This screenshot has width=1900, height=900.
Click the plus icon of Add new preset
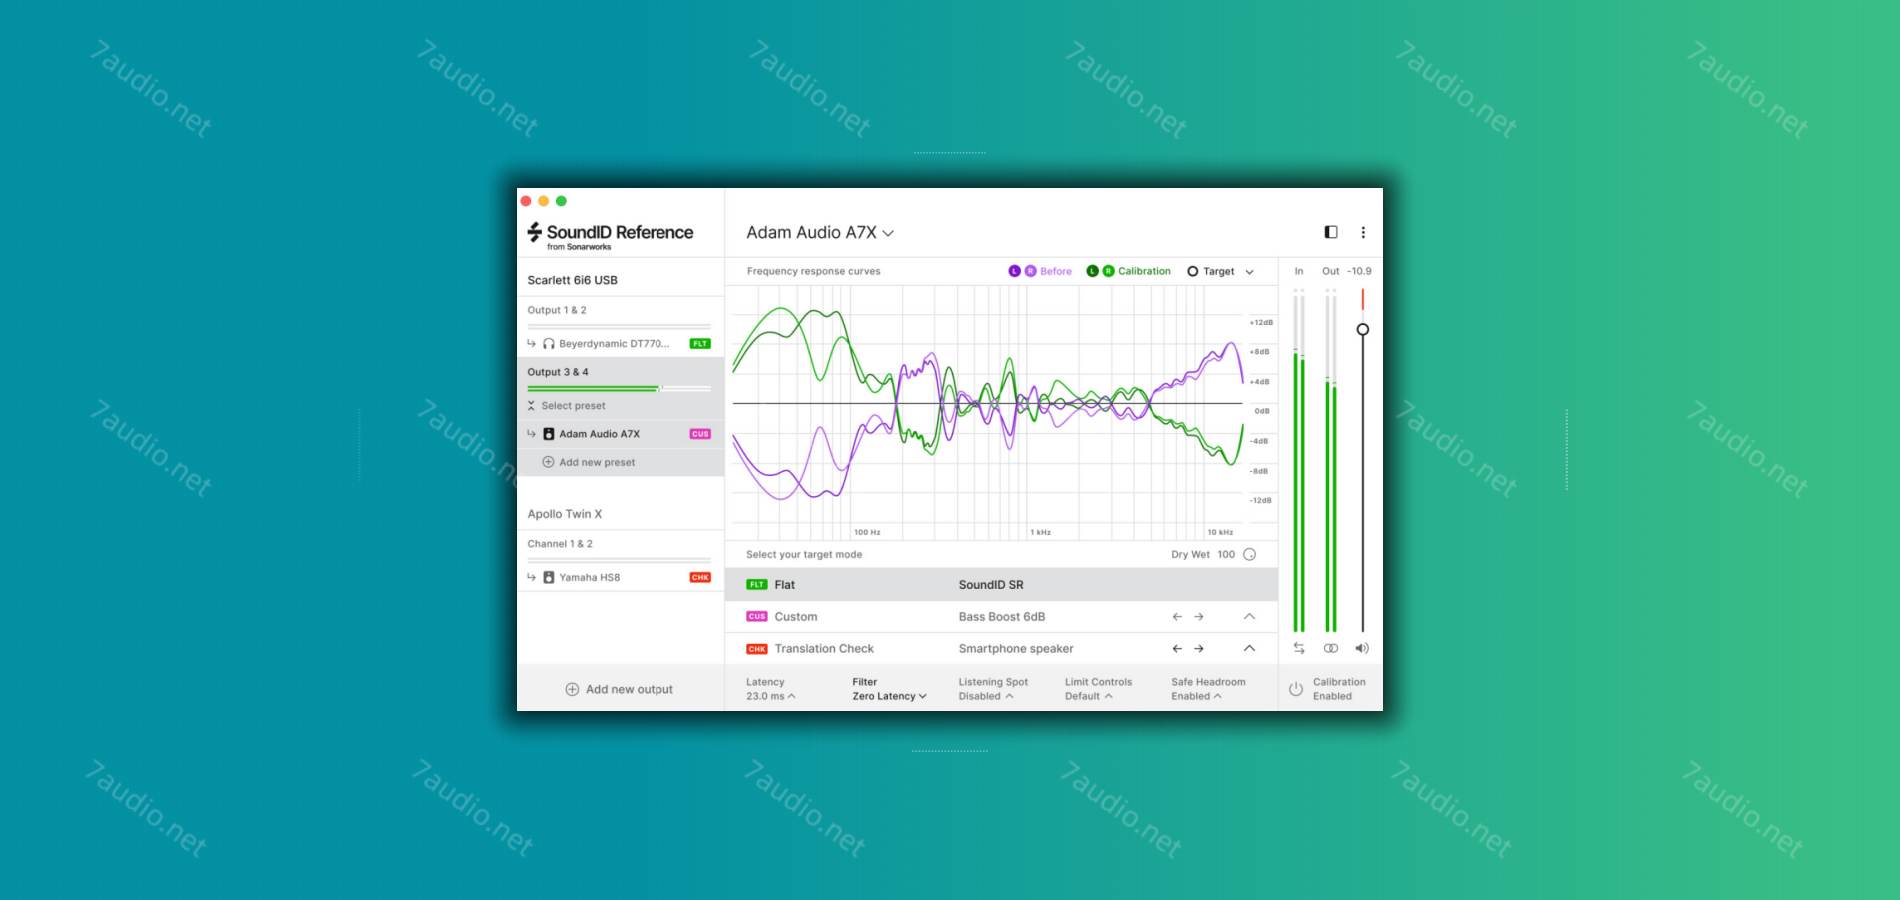point(548,462)
